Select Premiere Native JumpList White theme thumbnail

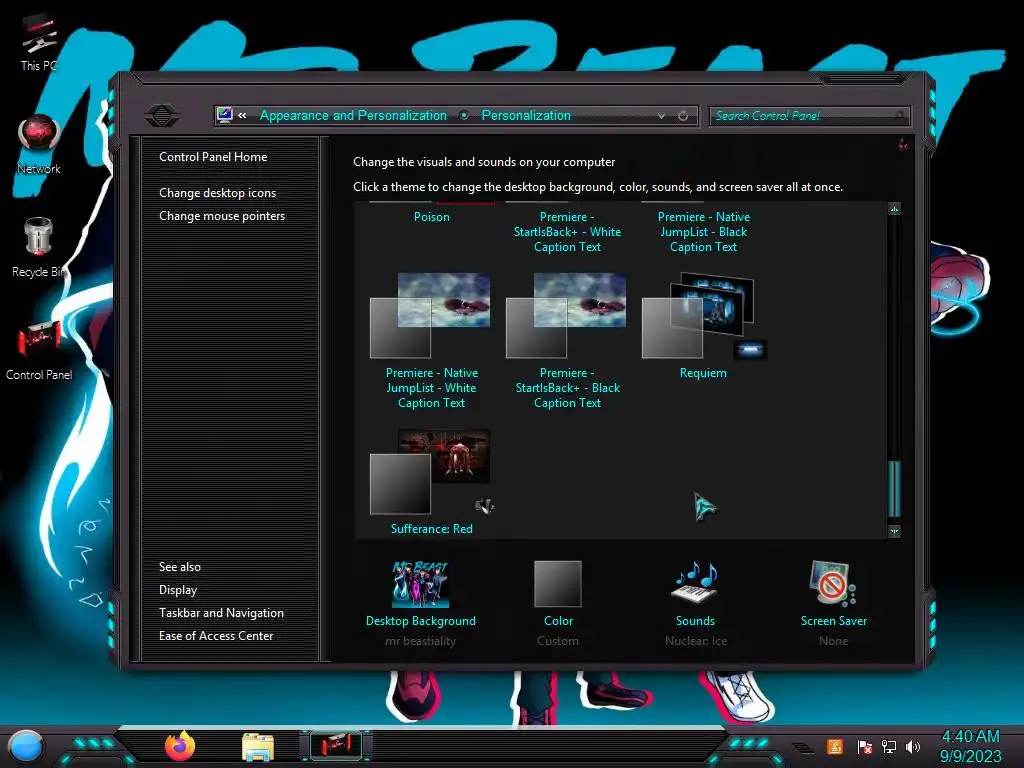430,316
